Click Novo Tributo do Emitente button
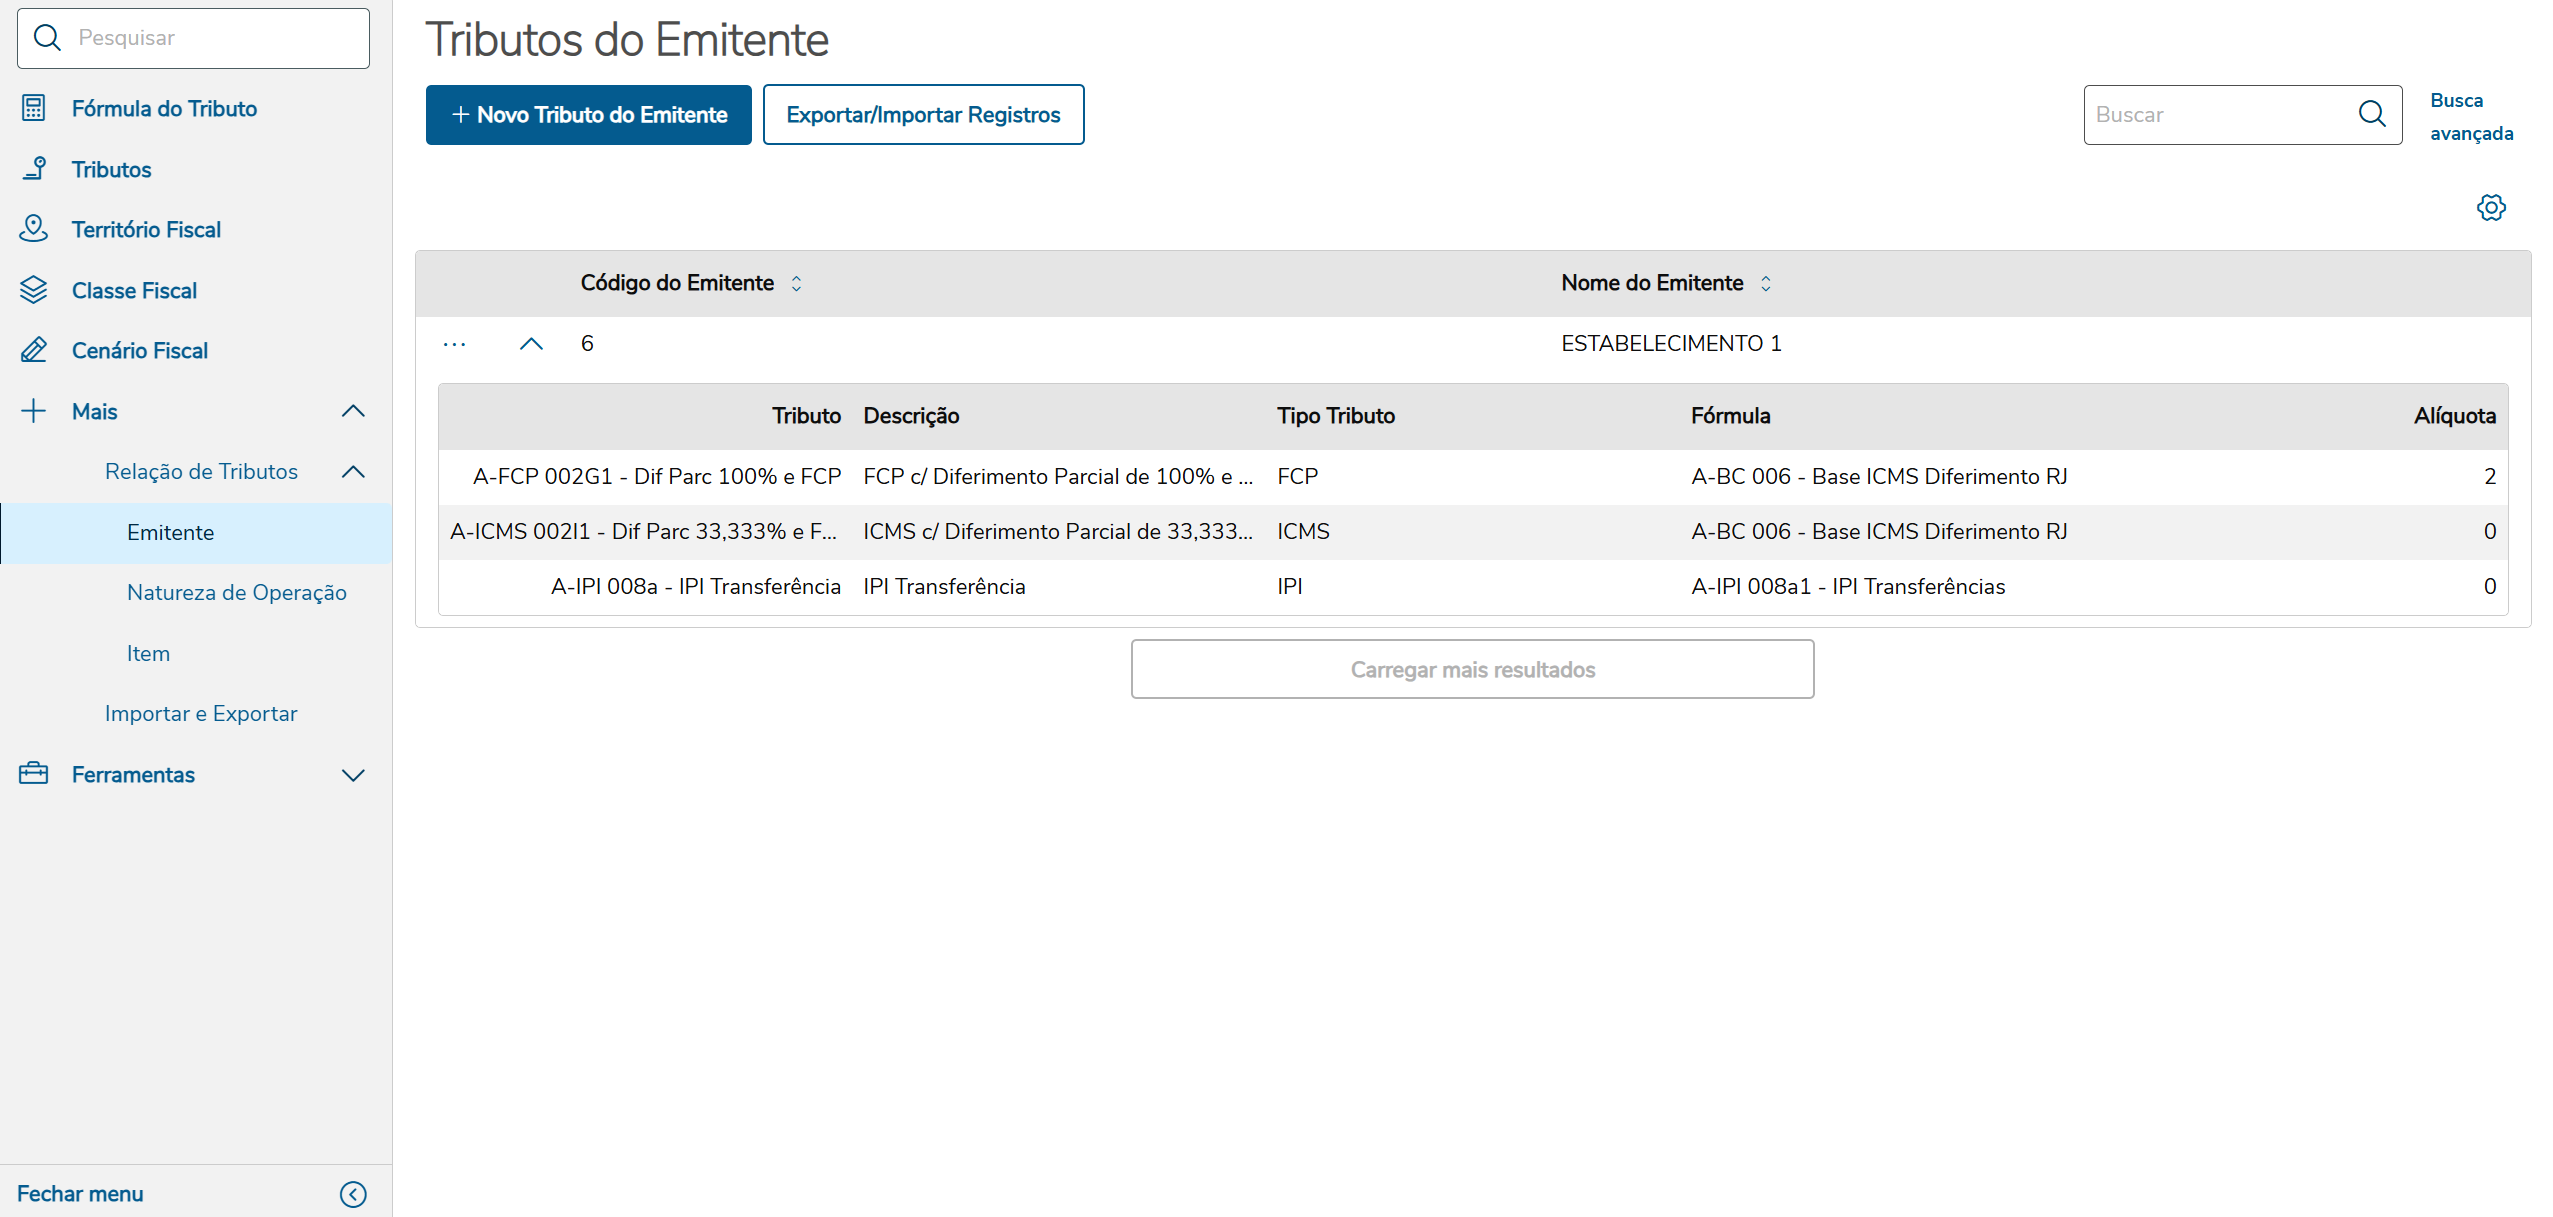 tap(588, 115)
